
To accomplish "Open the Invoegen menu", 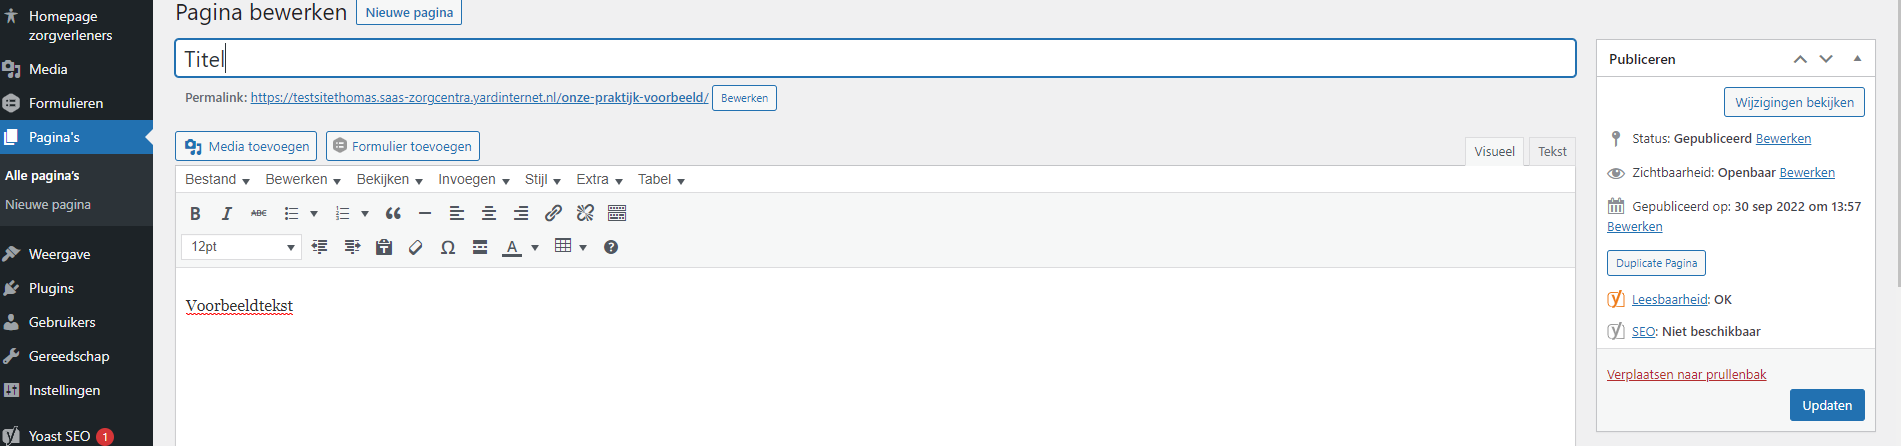I will (x=474, y=180).
